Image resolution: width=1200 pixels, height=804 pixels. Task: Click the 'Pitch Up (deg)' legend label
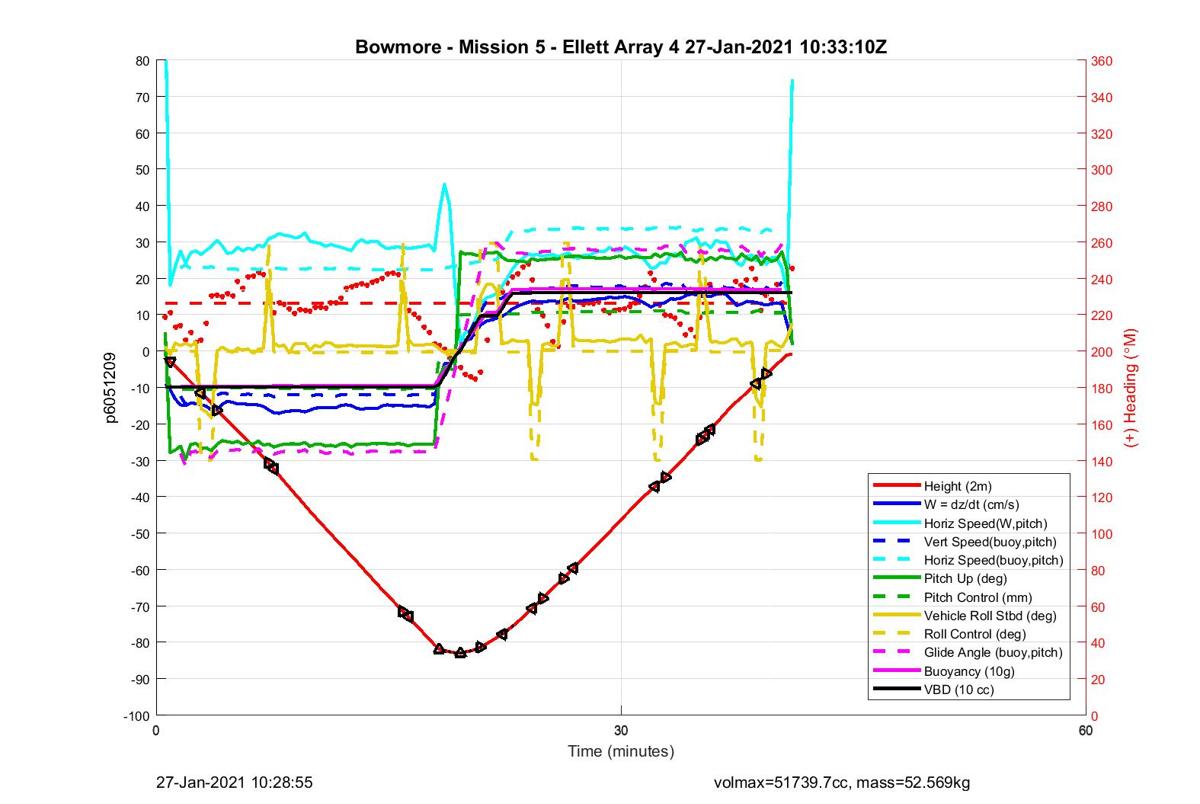(x=965, y=578)
